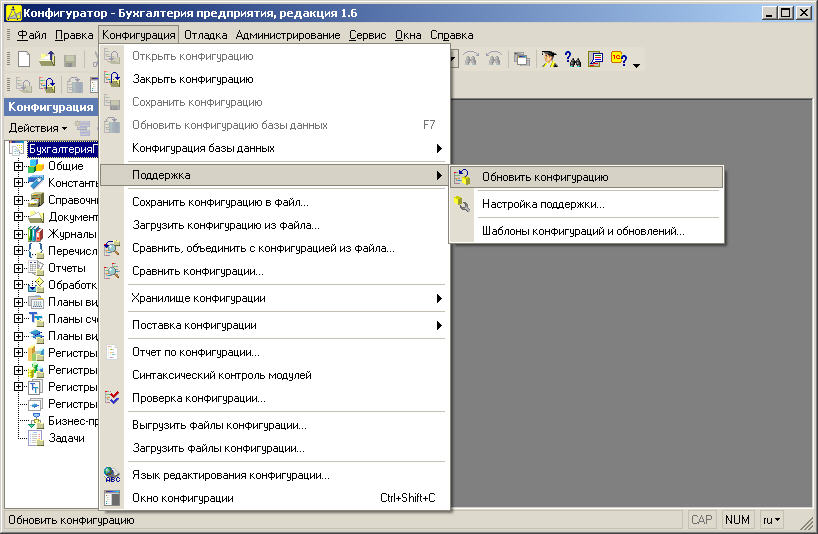This screenshot has height=534, width=818.
Task: Click the greyed Open configuration toolbar icon
Action: (x=23, y=84)
